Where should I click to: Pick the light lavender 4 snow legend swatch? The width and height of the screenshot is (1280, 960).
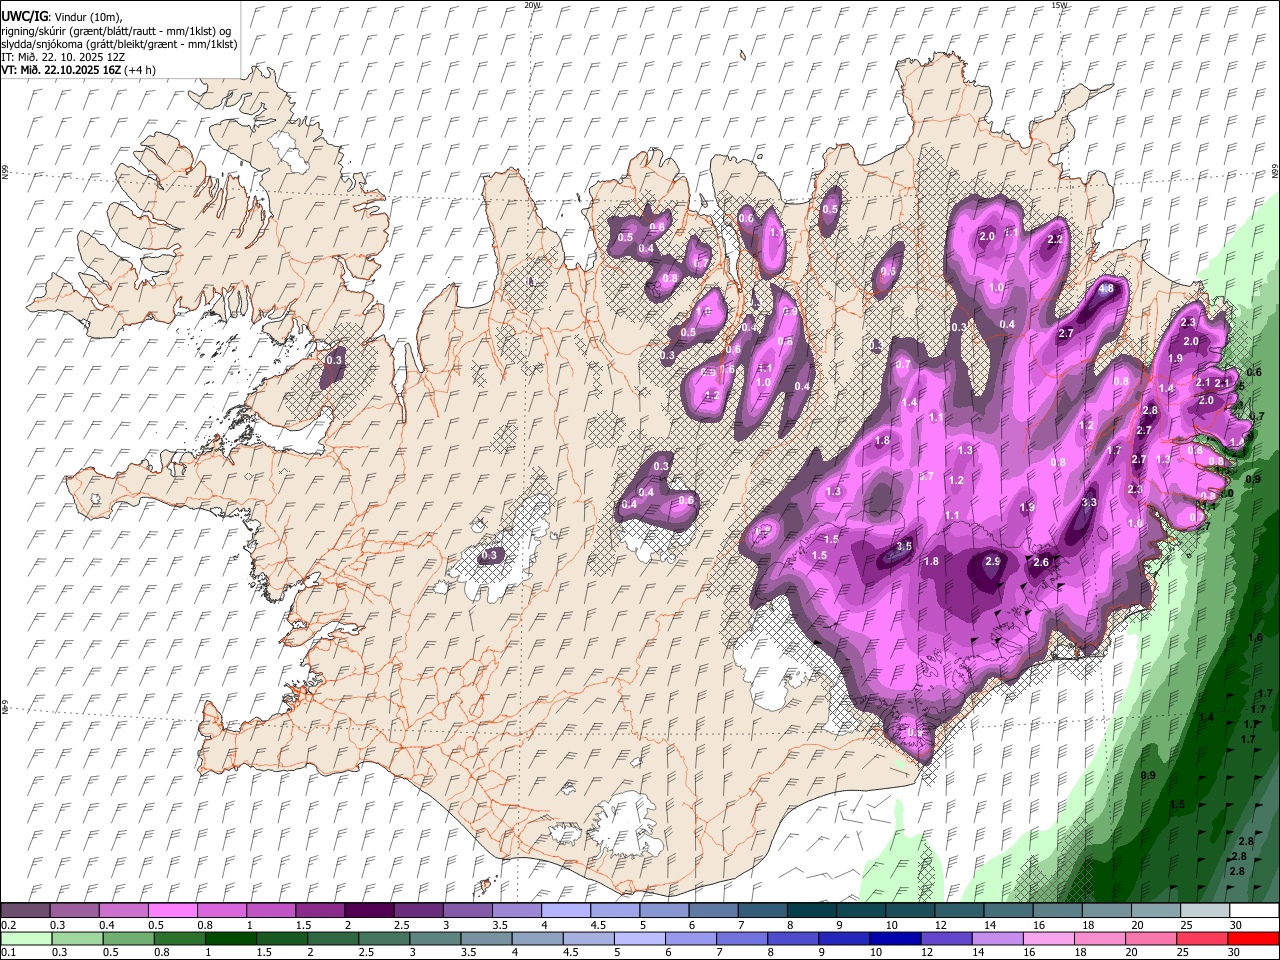tap(564, 911)
